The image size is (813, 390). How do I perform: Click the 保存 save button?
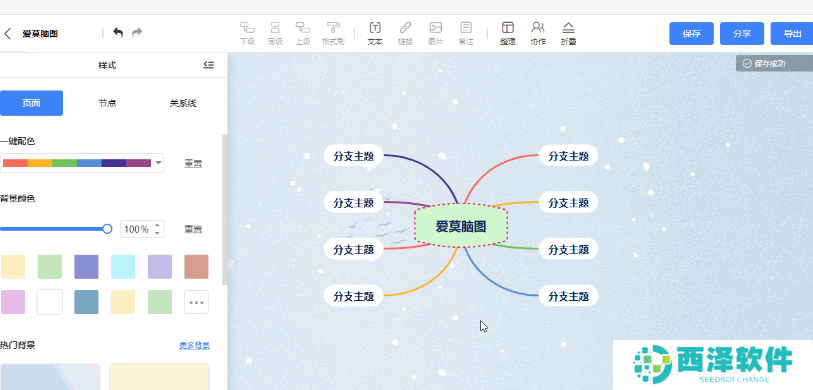tap(692, 34)
